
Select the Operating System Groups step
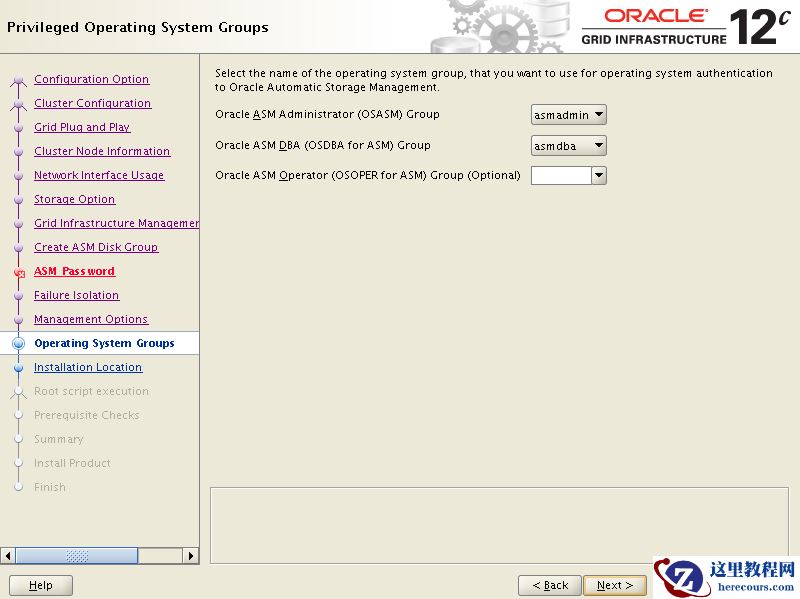(104, 343)
